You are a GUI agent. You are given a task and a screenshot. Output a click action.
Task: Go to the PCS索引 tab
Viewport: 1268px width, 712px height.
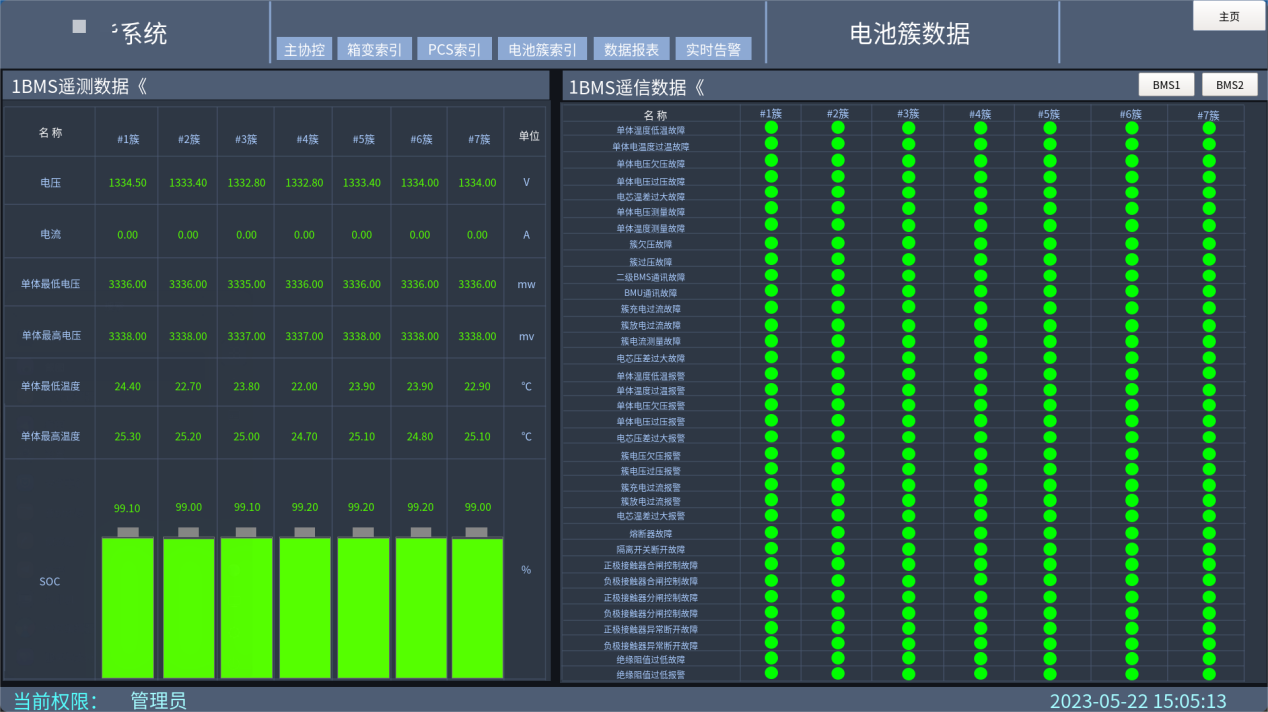454,50
